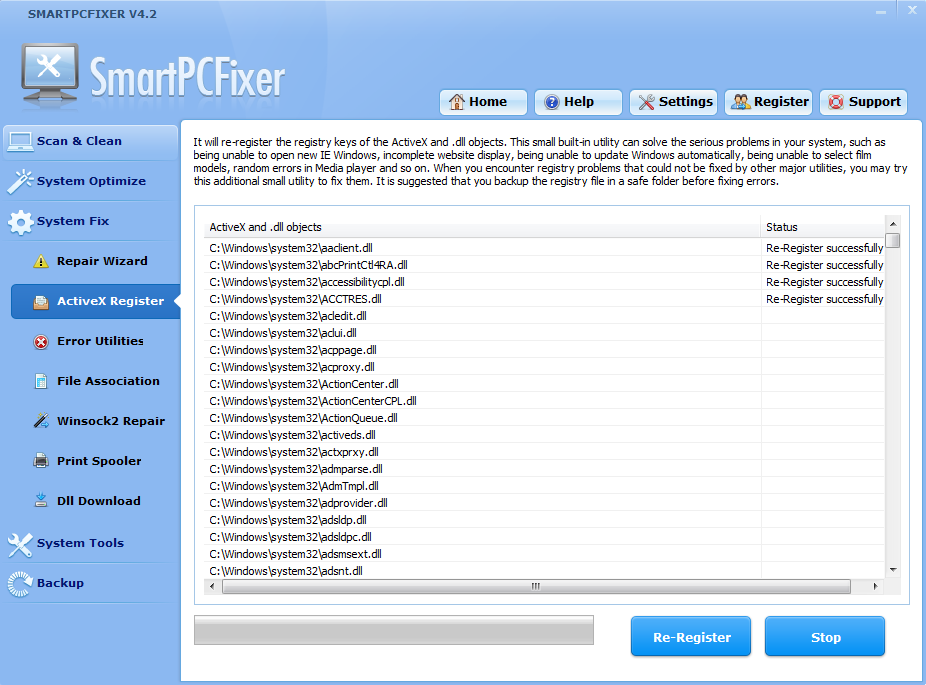This screenshot has height=685, width=926.
Task: Click the Register users icon
Action: point(741,102)
